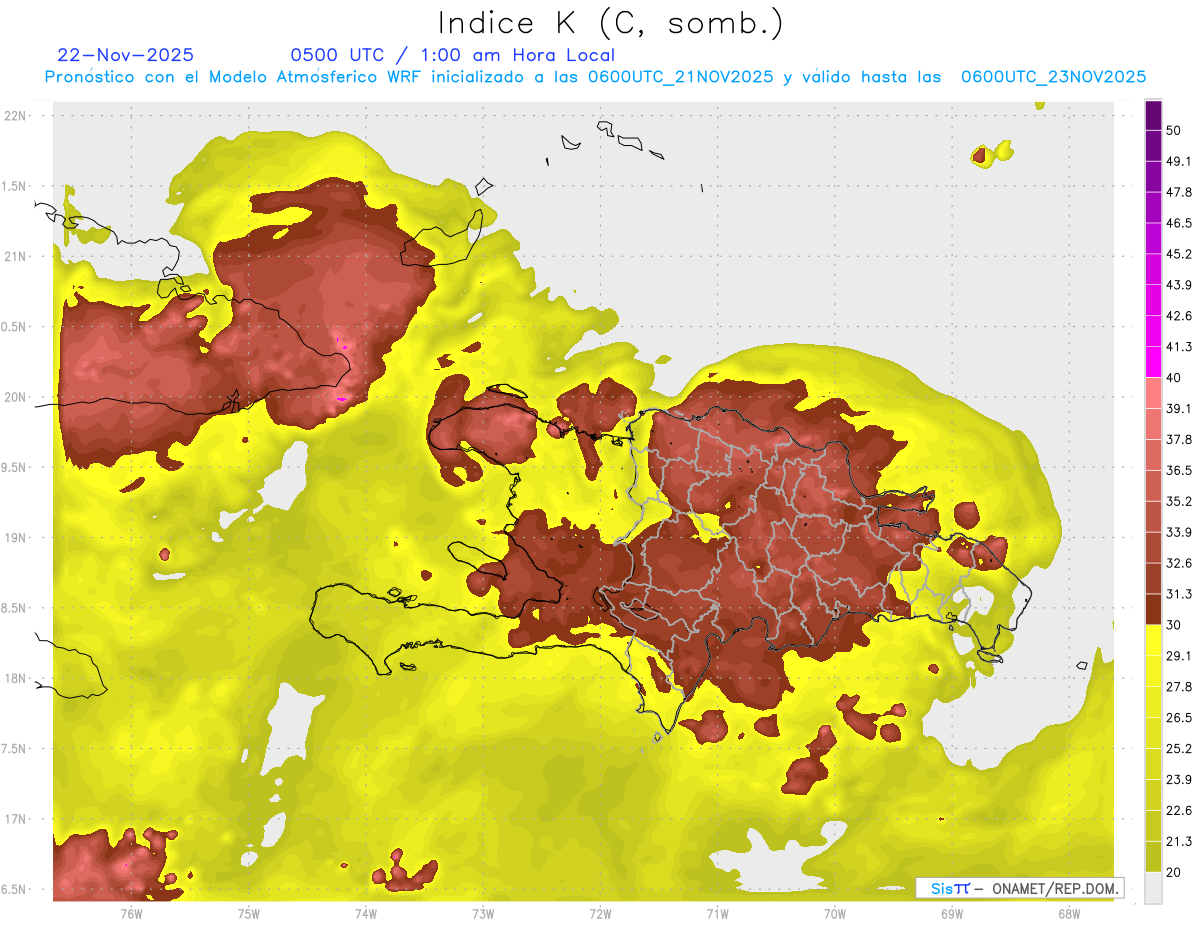Screen dimensions: 1200x927
Task: Click the "69W" longitude label
Action: pos(951,913)
